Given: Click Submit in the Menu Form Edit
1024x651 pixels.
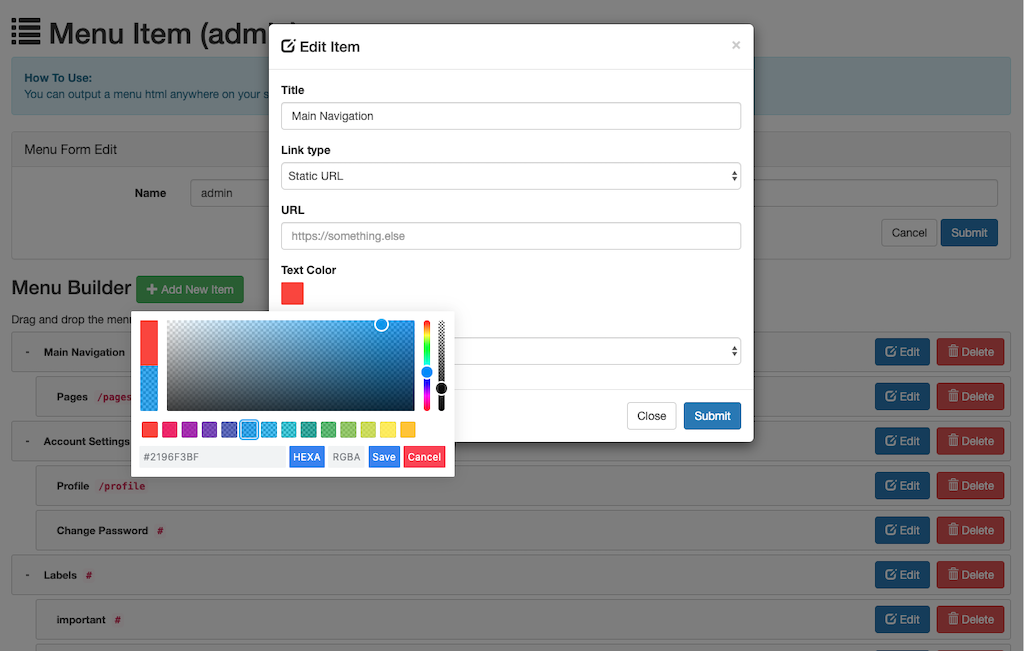Looking at the screenshot, I should [968, 232].
